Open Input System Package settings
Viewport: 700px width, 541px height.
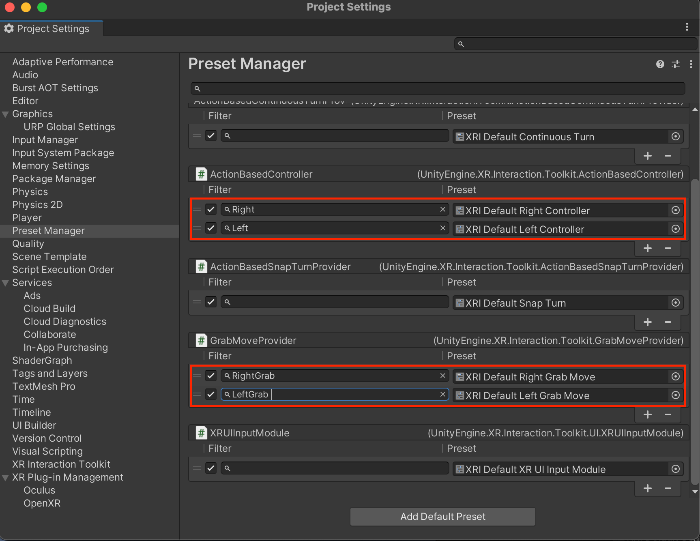63,153
